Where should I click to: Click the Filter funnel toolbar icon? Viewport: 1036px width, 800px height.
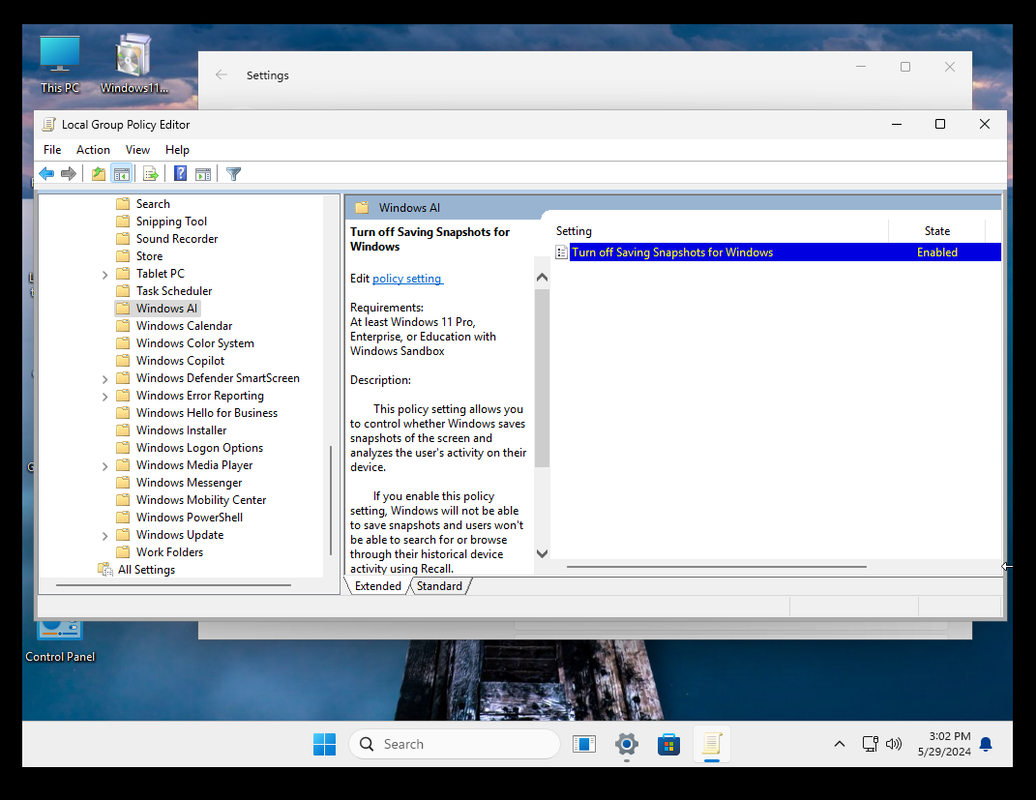click(x=233, y=174)
